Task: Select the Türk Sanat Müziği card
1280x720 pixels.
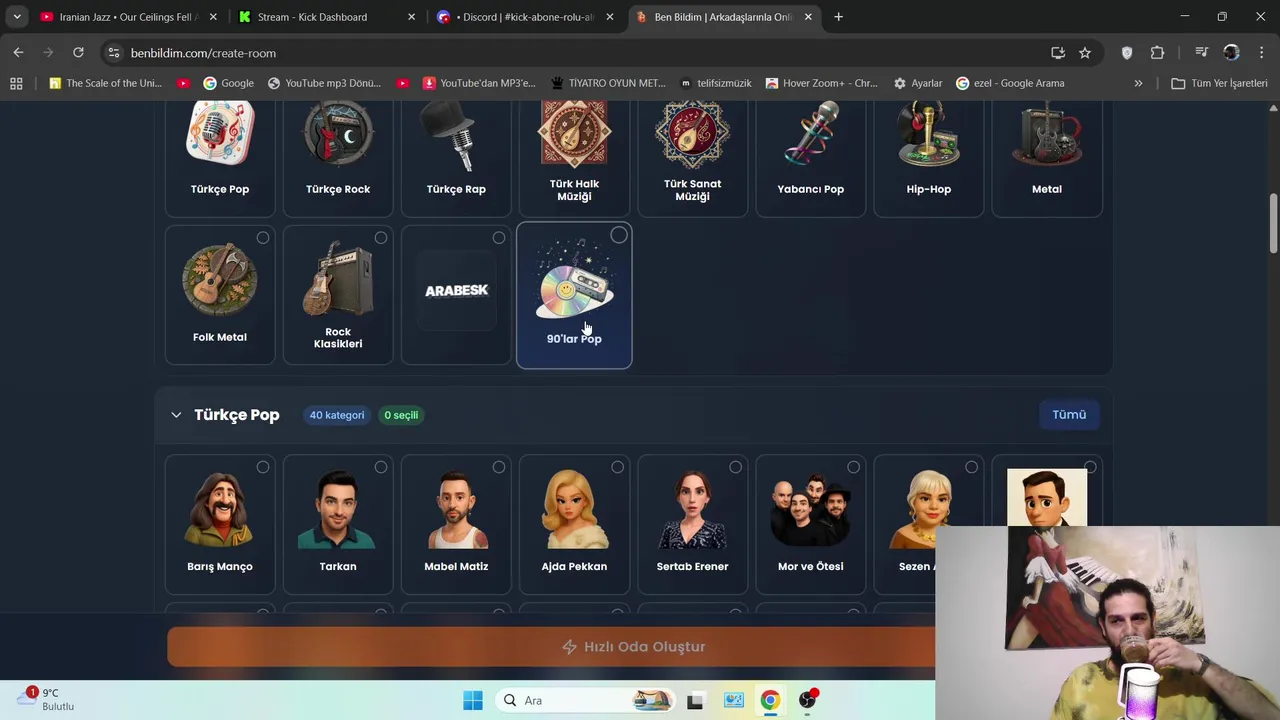Action: click(692, 158)
